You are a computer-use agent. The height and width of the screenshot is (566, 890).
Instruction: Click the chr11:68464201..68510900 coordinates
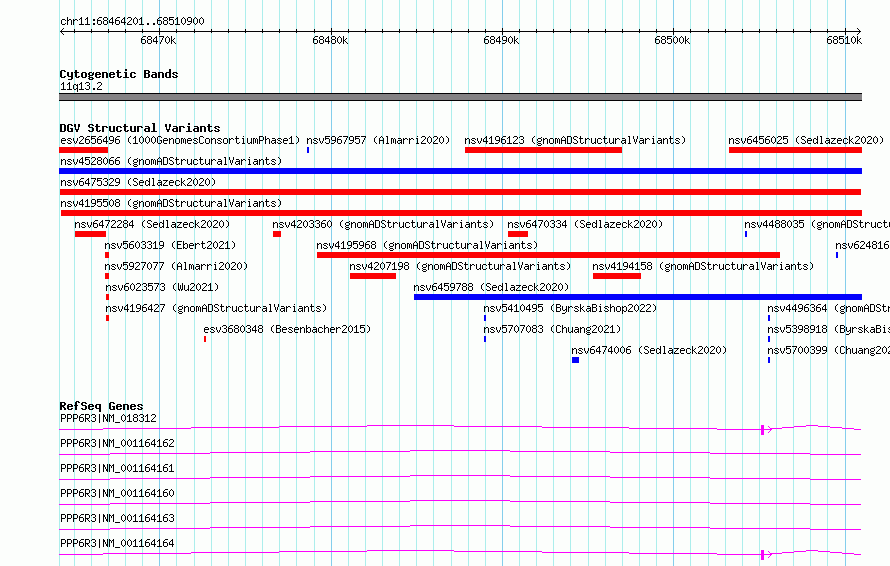tap(132, 22)
